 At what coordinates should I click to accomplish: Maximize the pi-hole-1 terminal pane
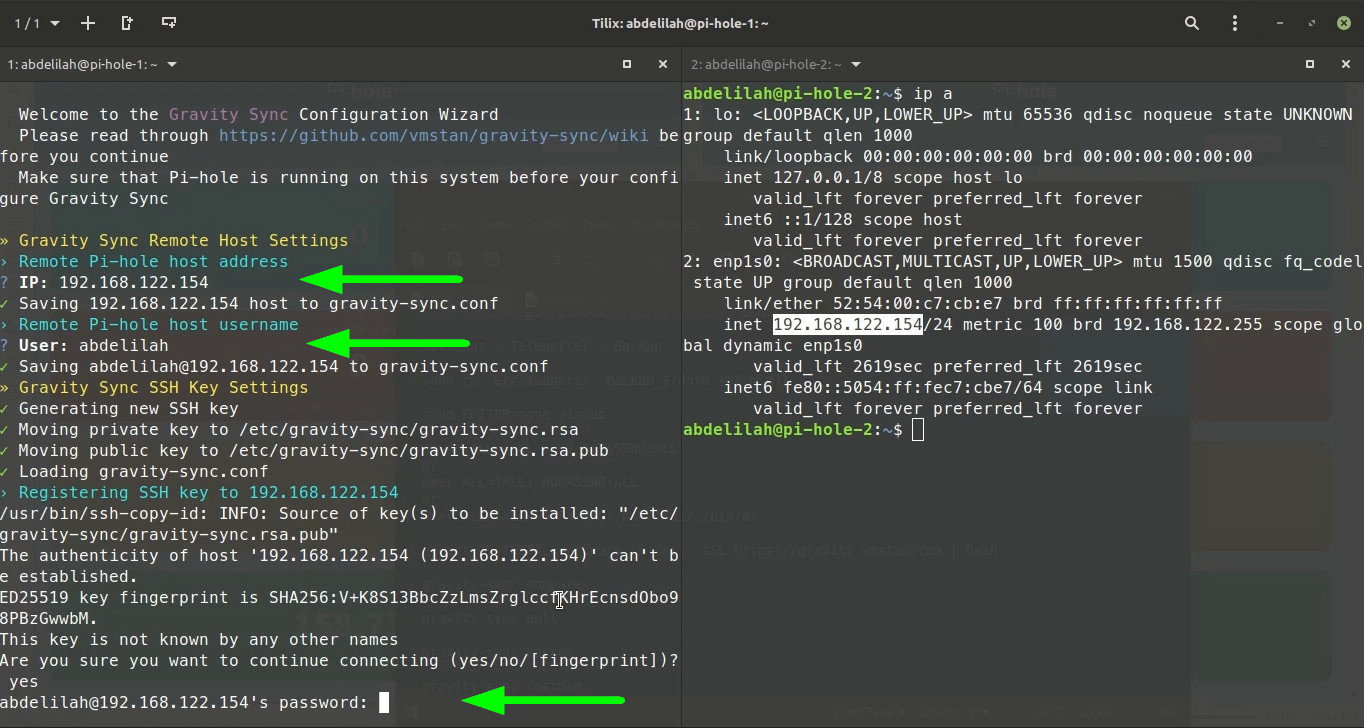pos(627,64)
